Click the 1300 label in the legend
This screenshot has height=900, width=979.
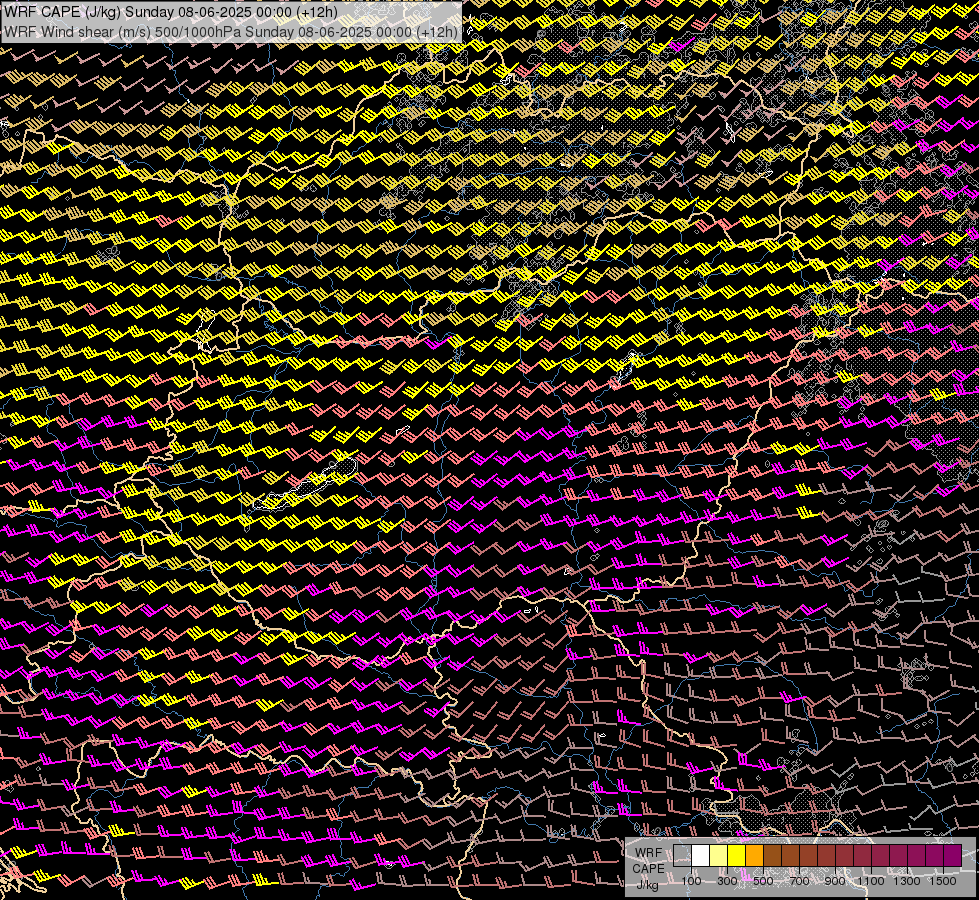coord(907,881)
